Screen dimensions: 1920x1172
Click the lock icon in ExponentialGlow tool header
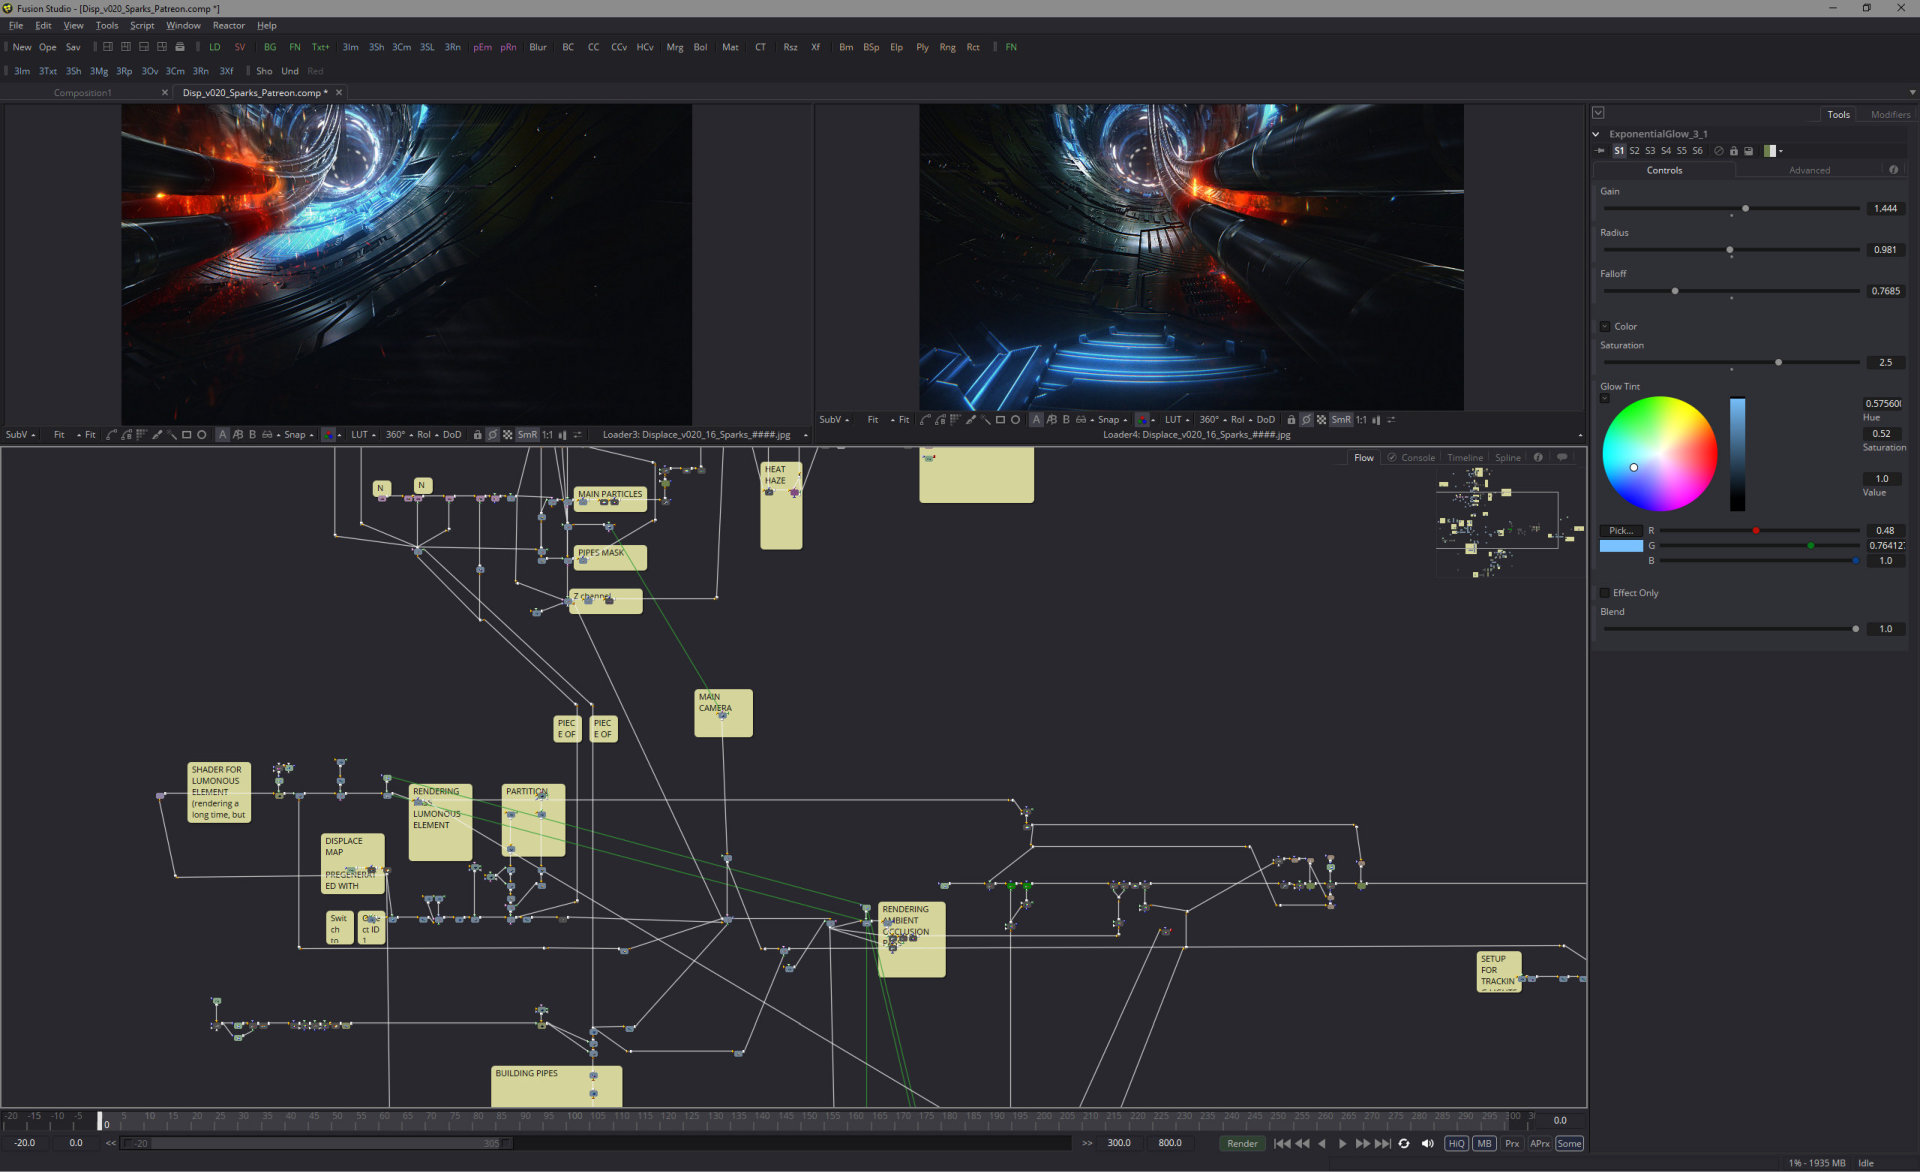(1734, 151)
